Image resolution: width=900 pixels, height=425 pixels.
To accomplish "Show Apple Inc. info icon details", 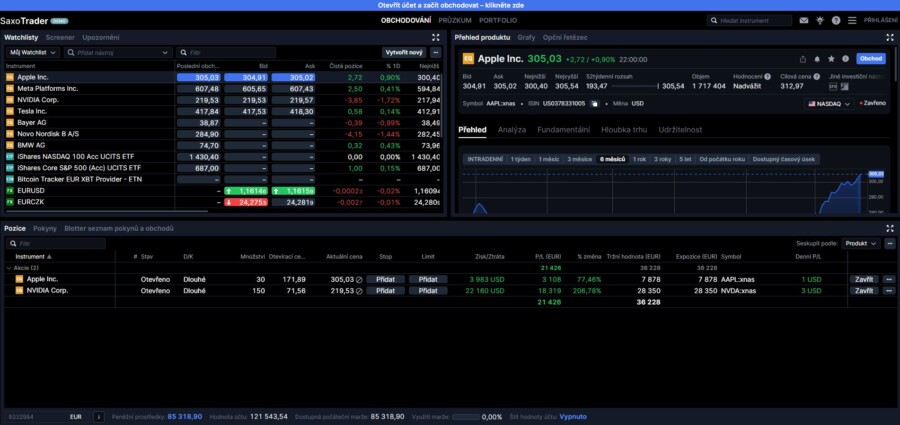I will pyautogui.click(x=845, y=59).
